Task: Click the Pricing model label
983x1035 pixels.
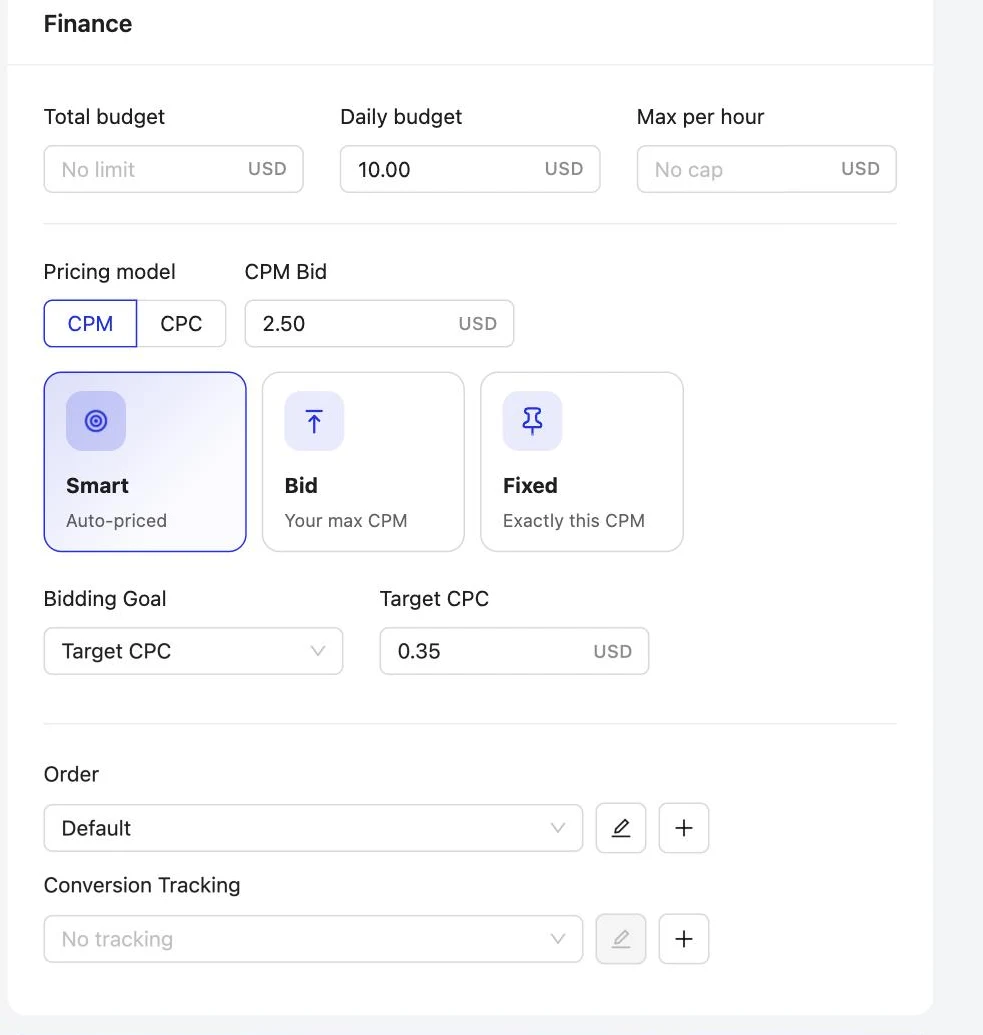Action: coord(110,272)
